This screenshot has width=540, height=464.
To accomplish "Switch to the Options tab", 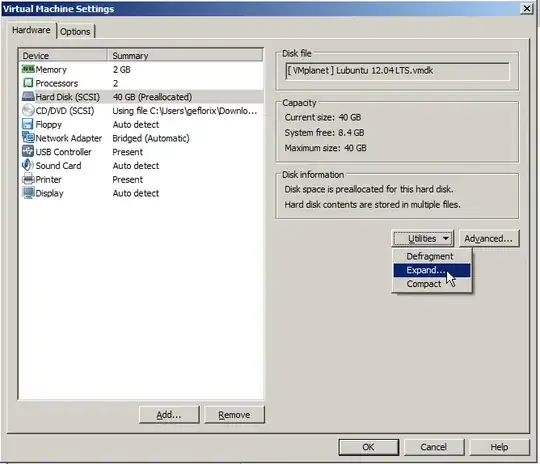I will [75, 32].
